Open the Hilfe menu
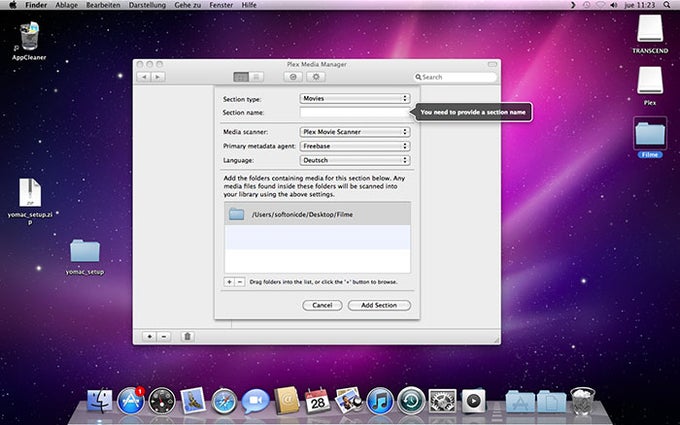Viewport: 680px width, 425px height. pos(249,5)
